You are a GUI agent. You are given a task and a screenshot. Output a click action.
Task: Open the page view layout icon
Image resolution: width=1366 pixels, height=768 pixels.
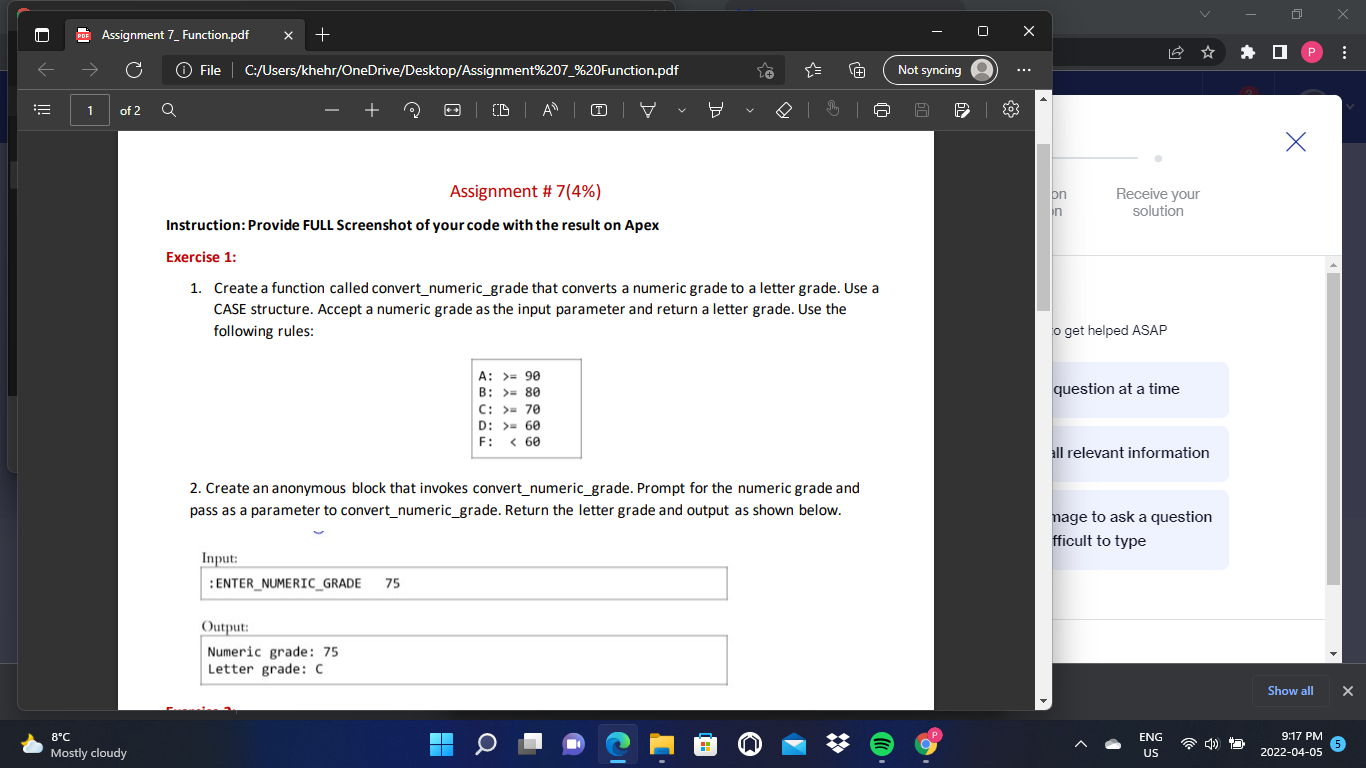[501, 110]
